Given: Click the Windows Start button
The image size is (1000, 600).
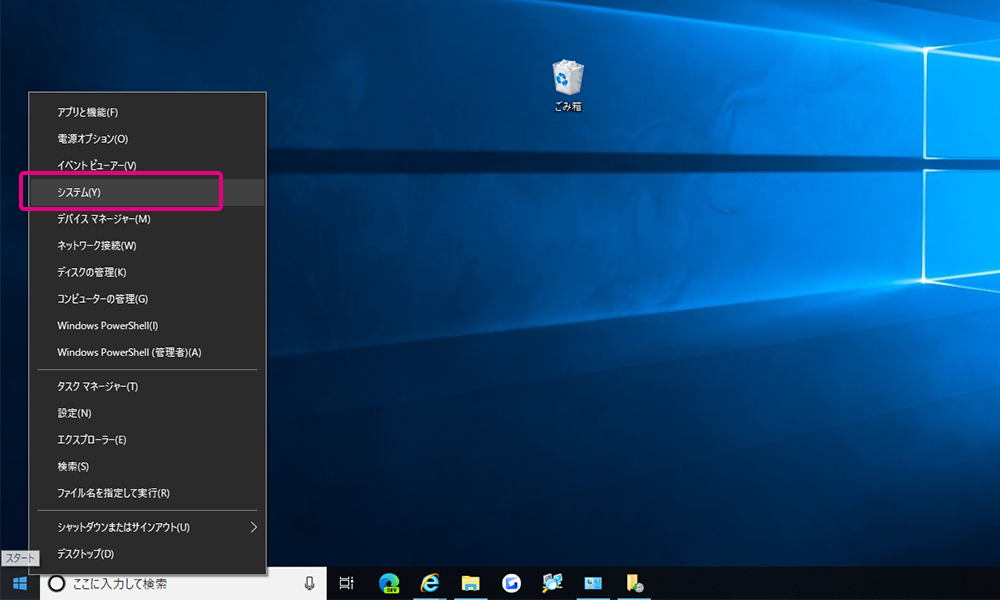Looking at the screenshot, I should [19, 583].
